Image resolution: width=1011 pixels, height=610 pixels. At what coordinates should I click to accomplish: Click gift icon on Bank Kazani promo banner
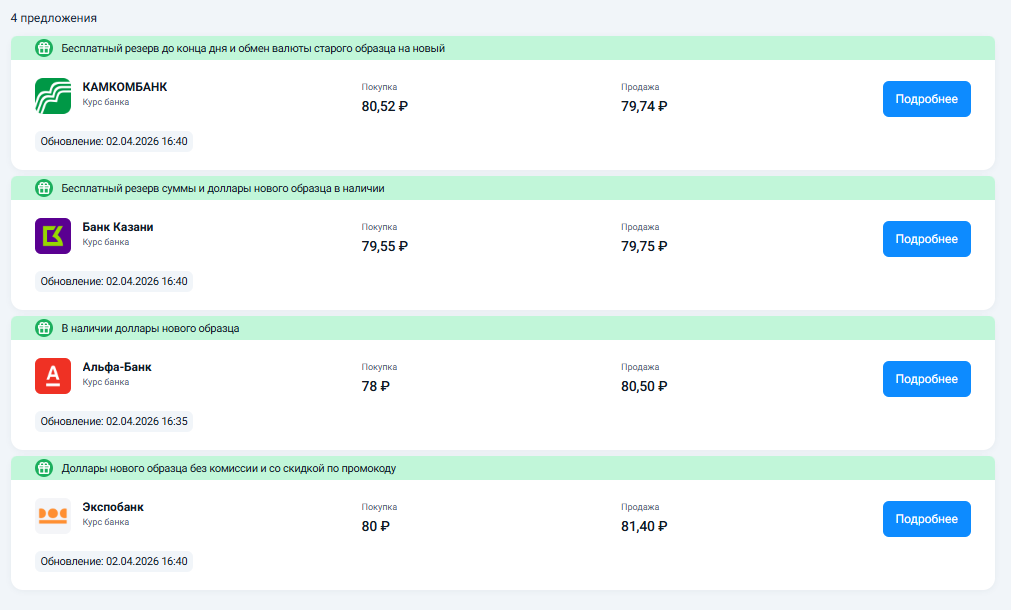44,188
